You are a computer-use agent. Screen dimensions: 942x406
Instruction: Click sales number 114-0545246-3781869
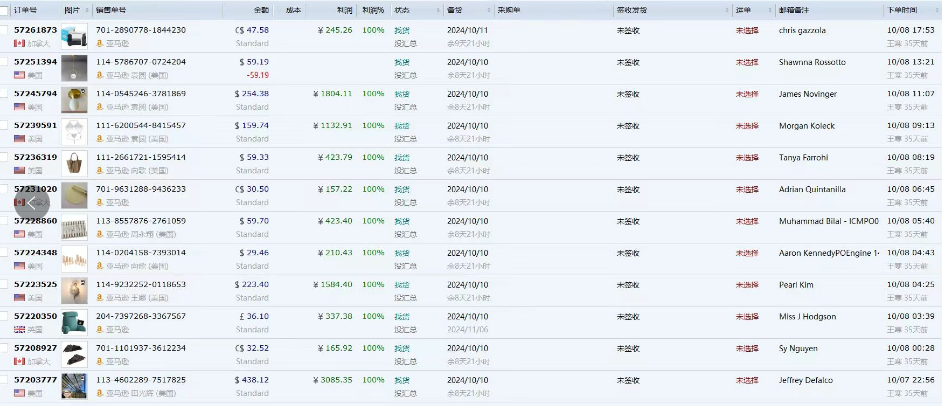141,94
